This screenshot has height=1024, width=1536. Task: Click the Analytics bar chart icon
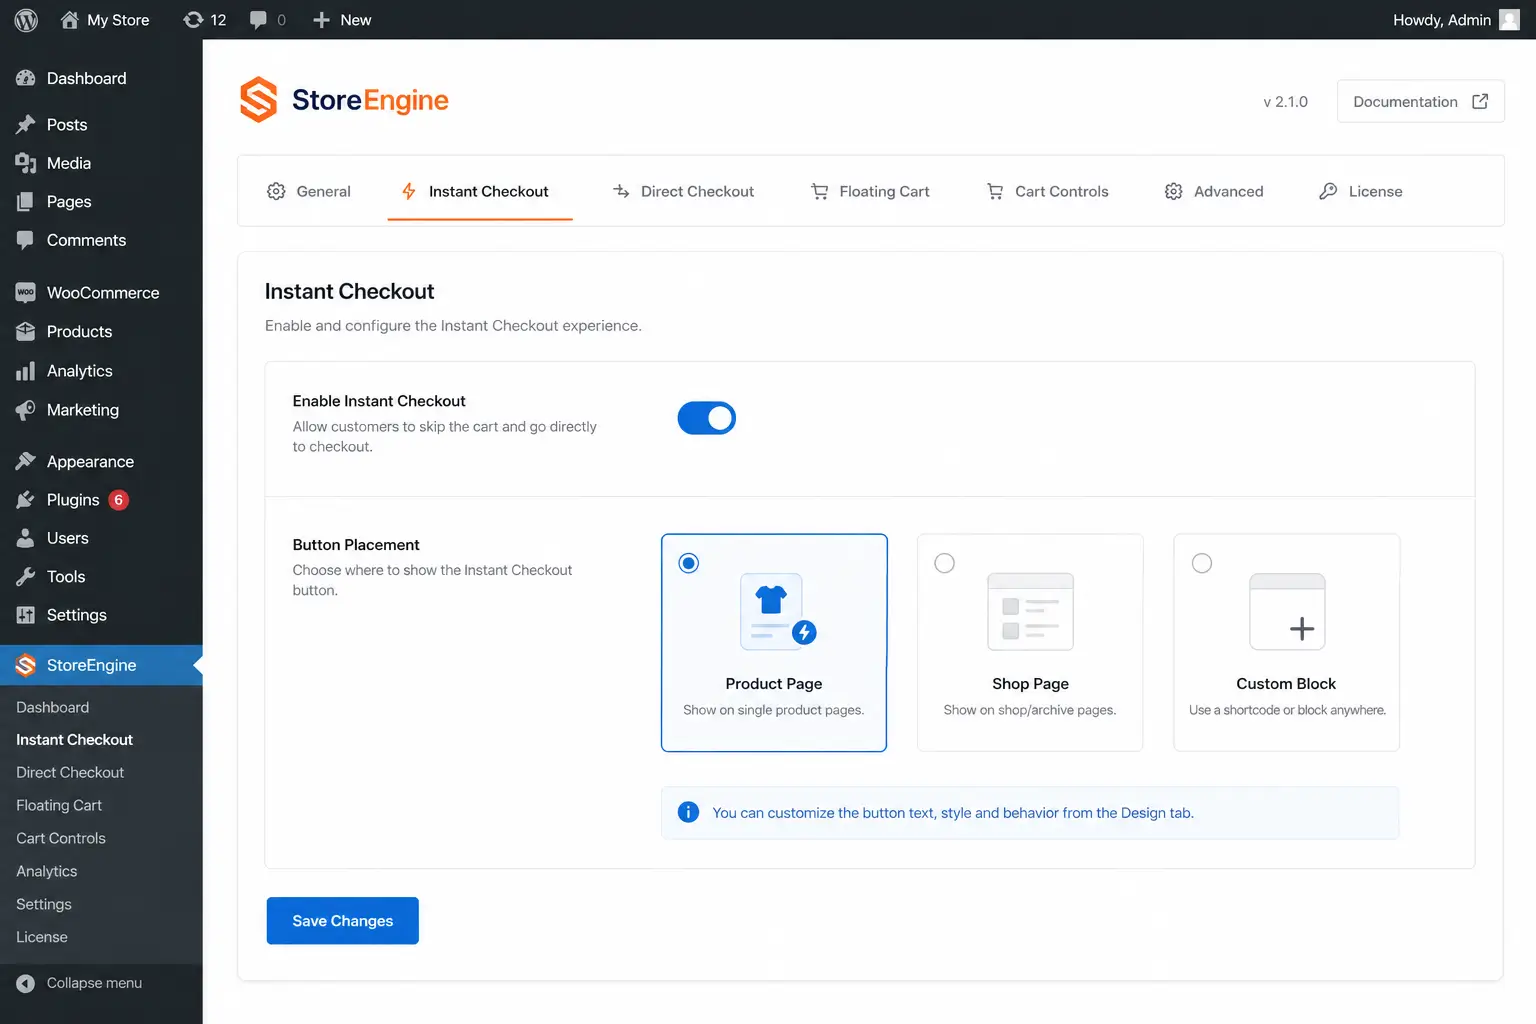(26, 371)
